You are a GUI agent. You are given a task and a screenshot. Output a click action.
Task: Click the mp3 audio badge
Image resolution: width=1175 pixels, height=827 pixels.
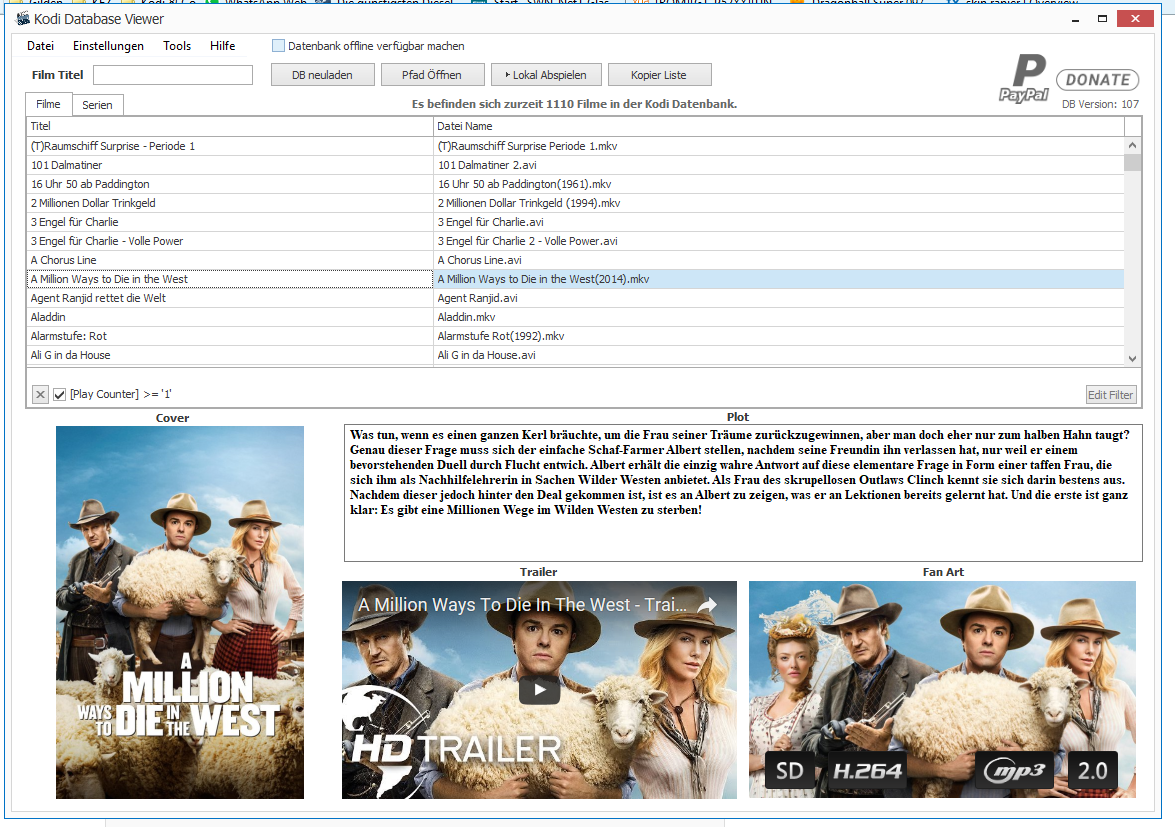pos(1014,771)
